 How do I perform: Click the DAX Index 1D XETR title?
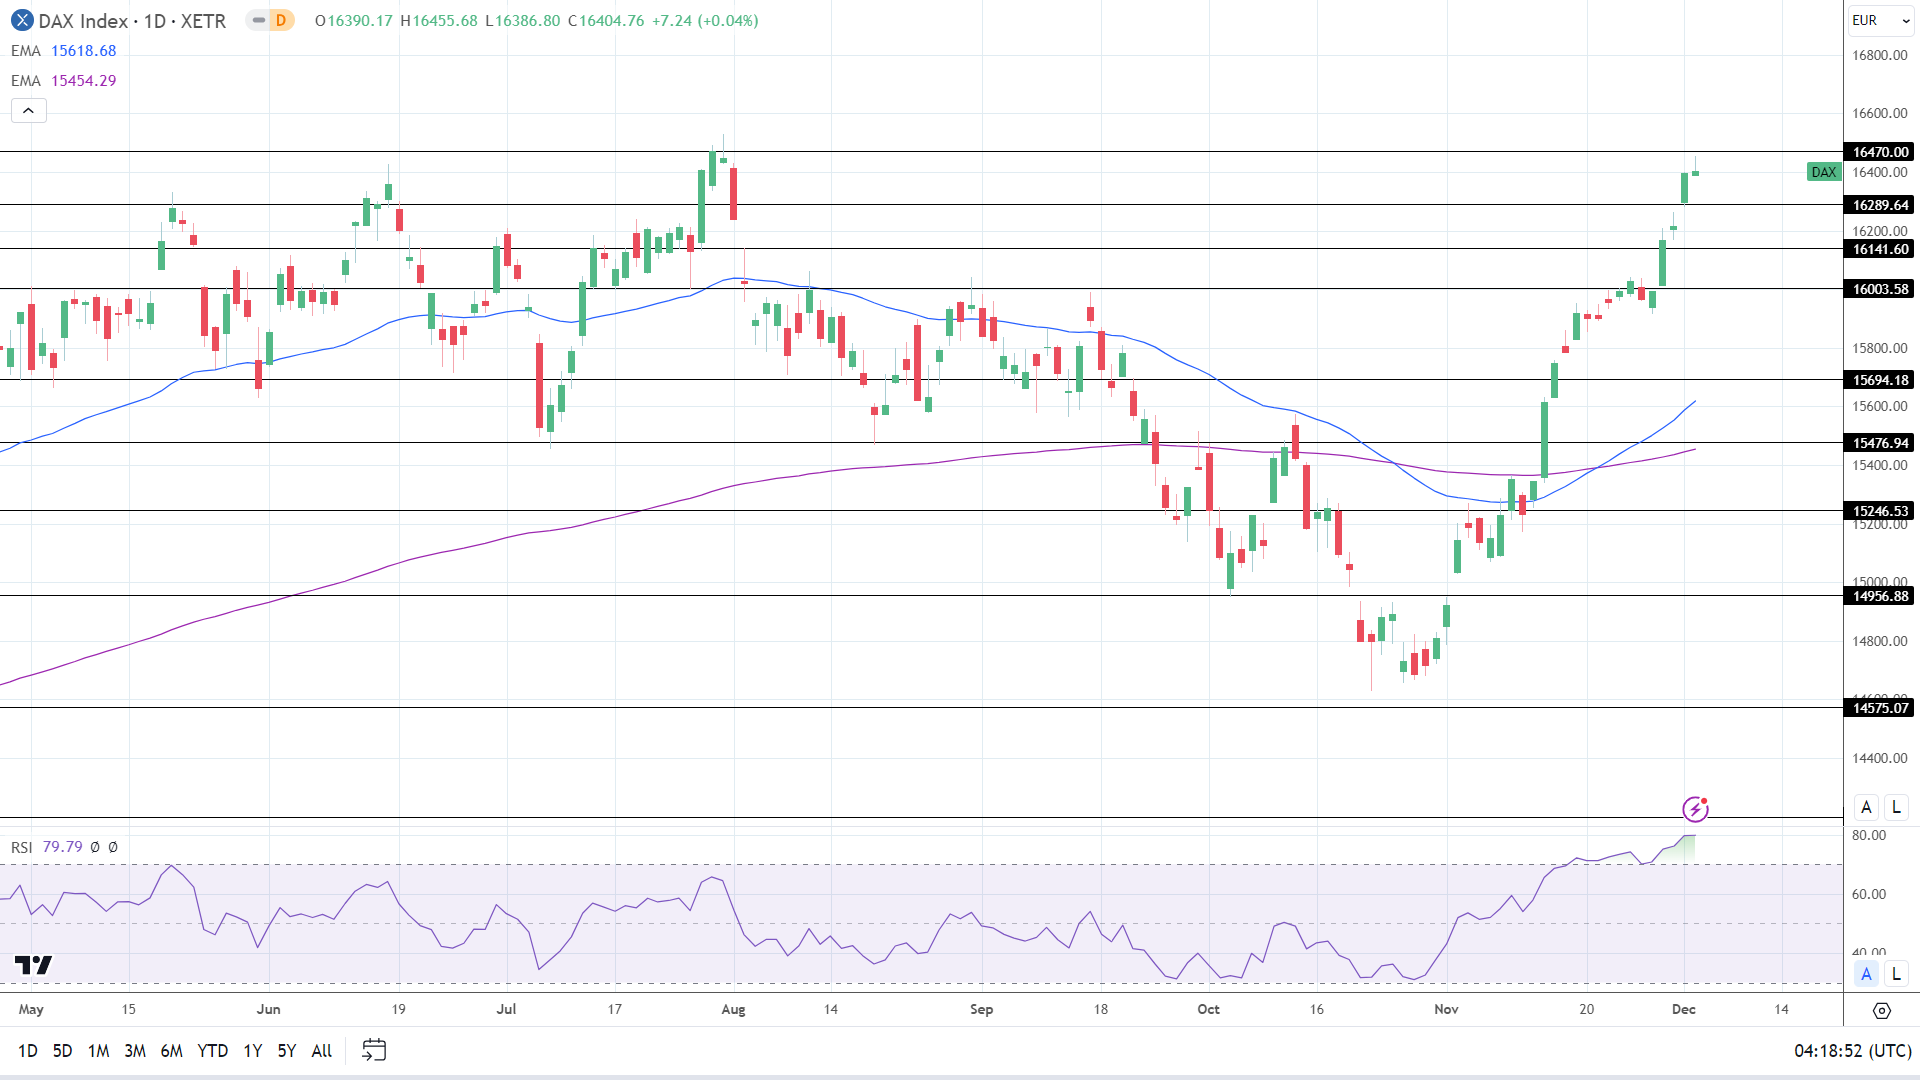[132, 20]
